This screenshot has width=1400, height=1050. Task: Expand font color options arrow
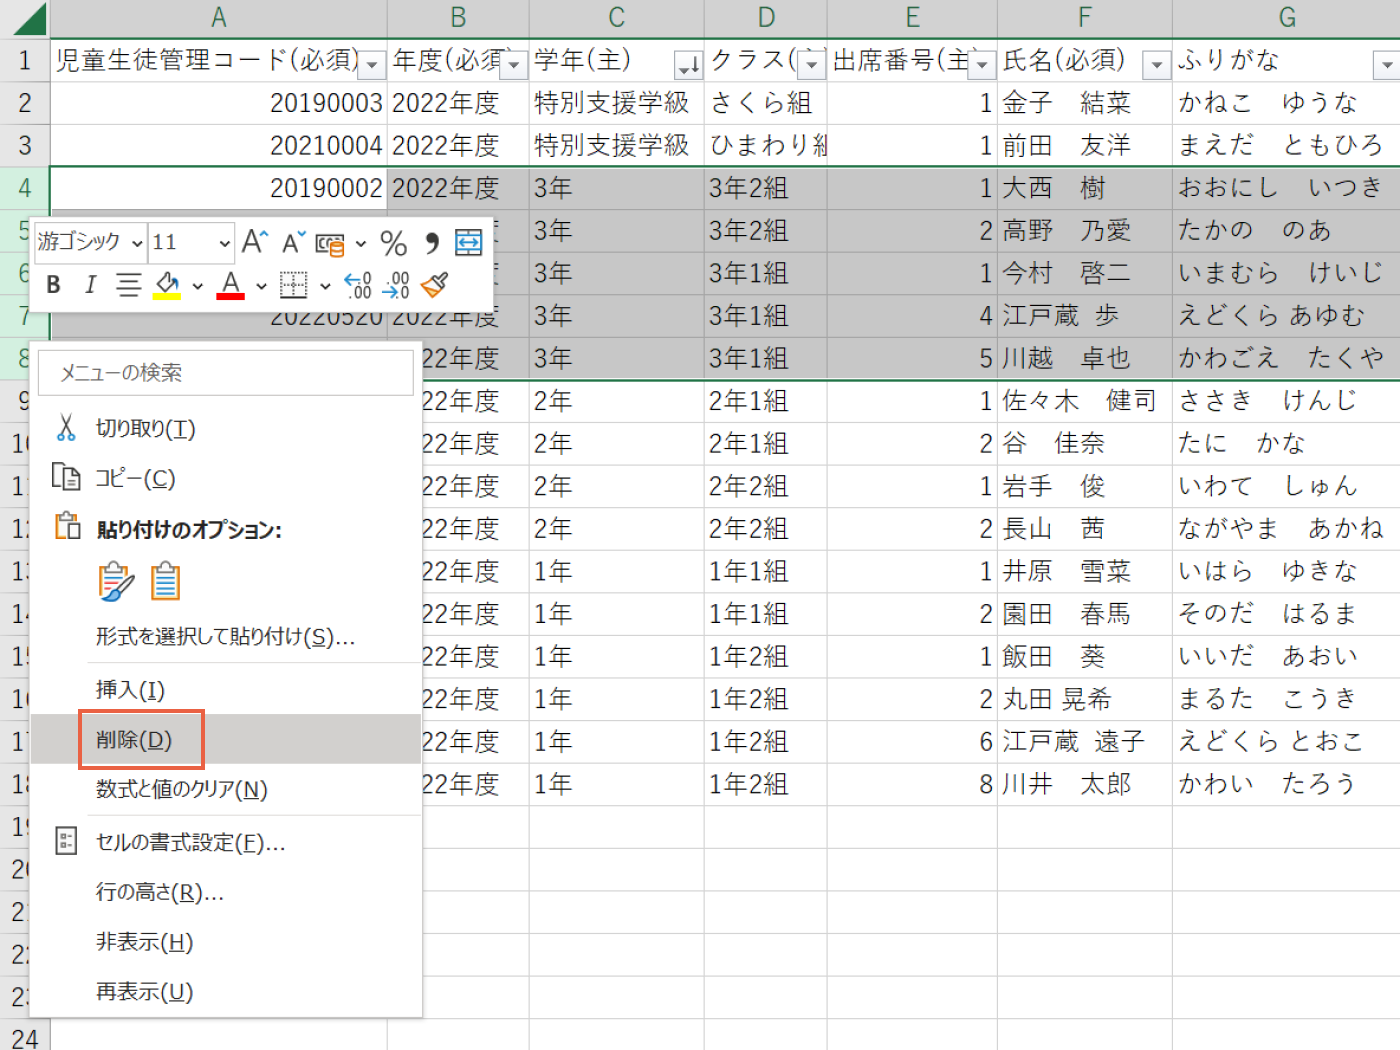click(261, 286)
